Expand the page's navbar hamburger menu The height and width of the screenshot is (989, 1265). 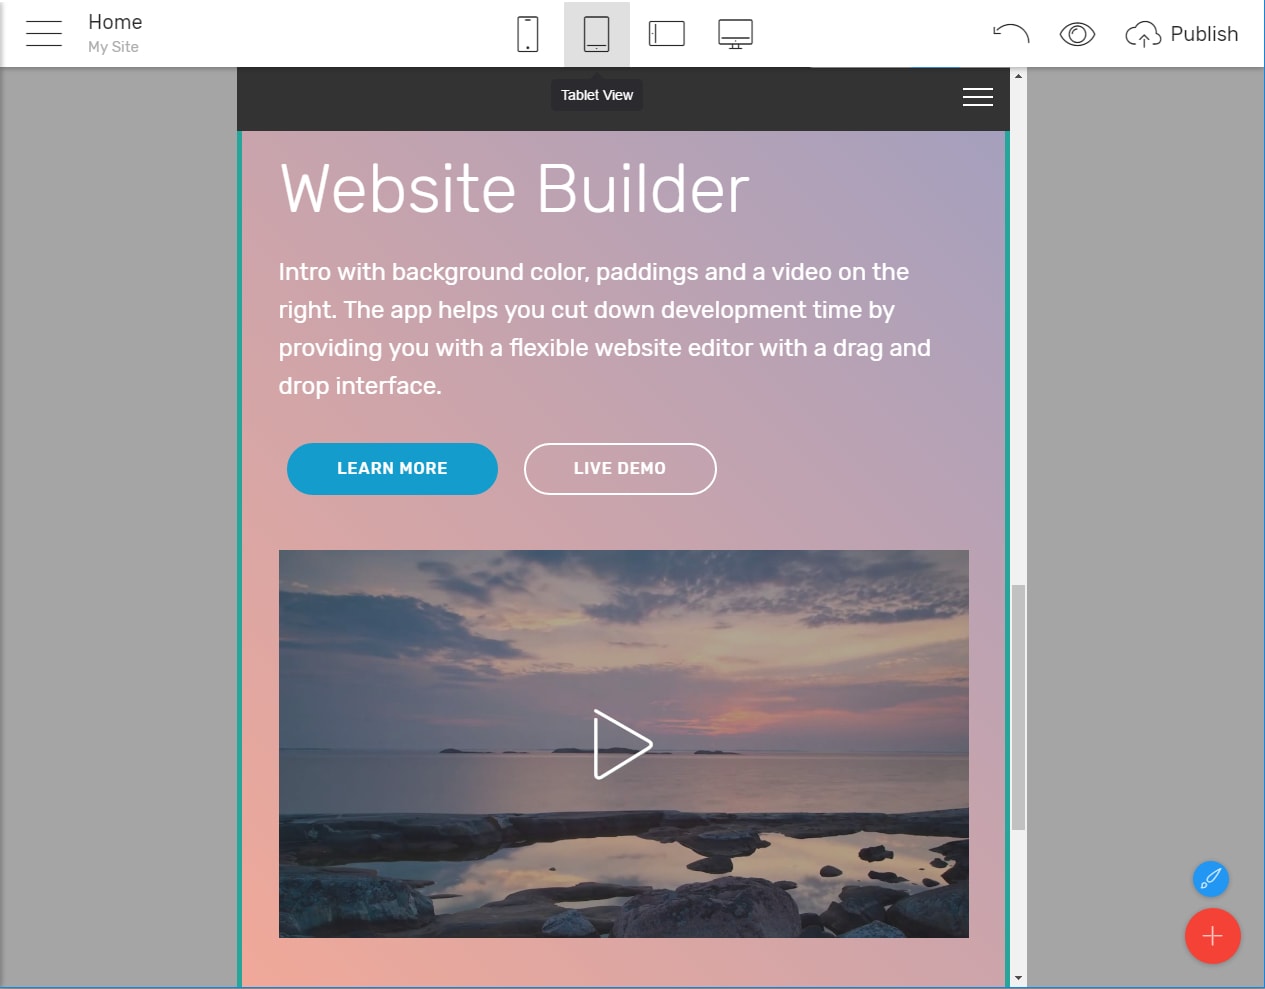pyautogui.click(x=977, y=97)
